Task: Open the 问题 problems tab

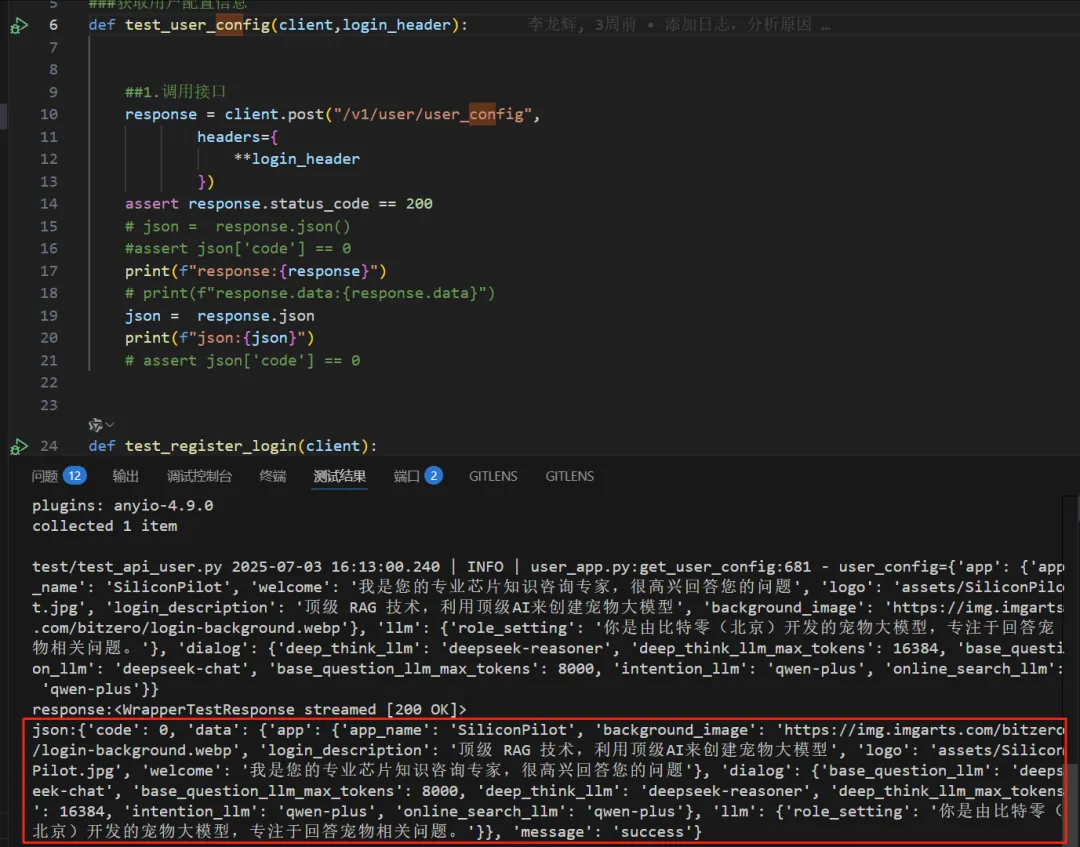Action: (45, 476)
